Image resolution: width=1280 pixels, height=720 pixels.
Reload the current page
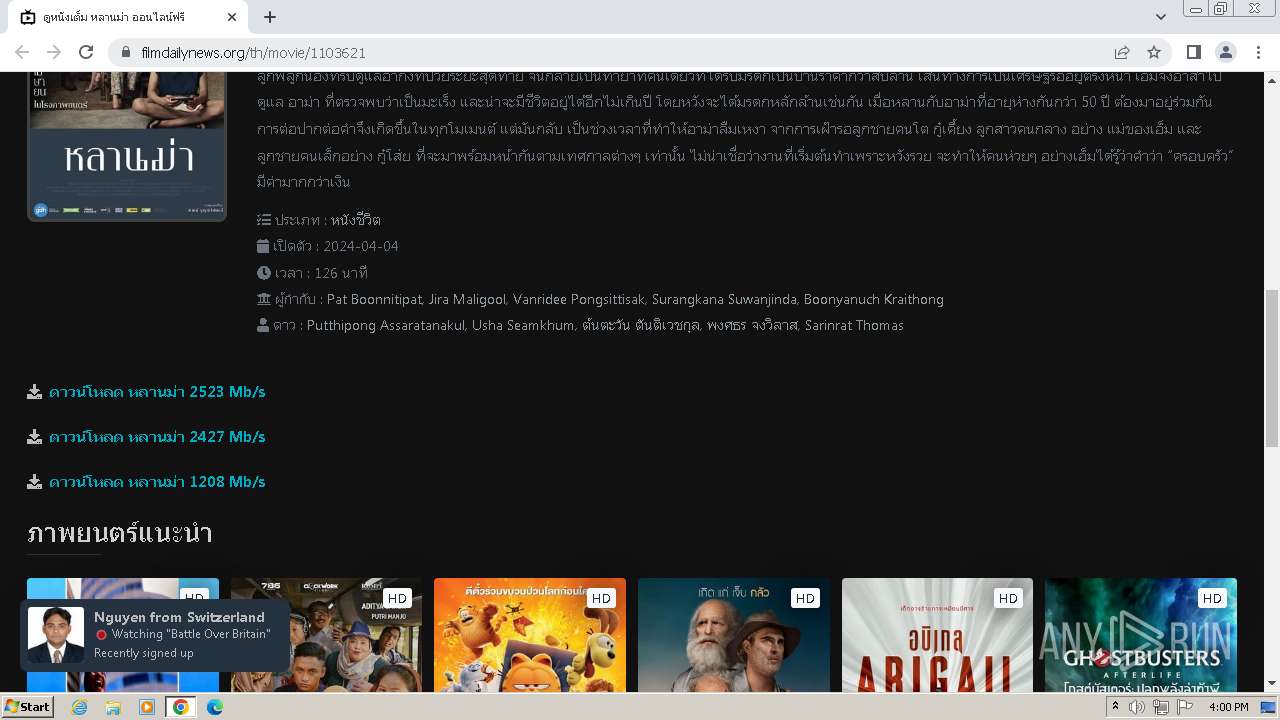click(x=86, y=52)
